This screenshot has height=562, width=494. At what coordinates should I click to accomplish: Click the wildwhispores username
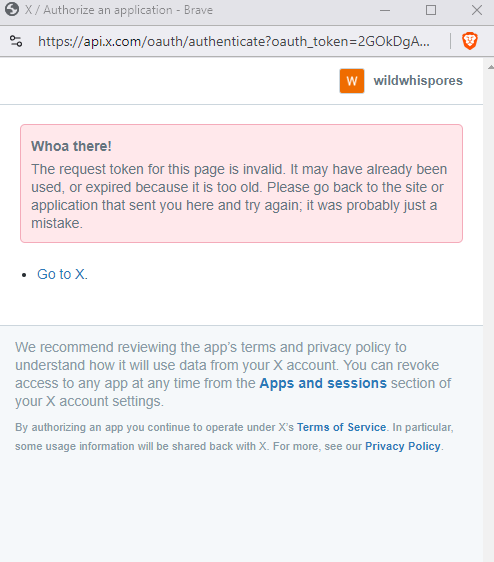click(x=418, y=81)
